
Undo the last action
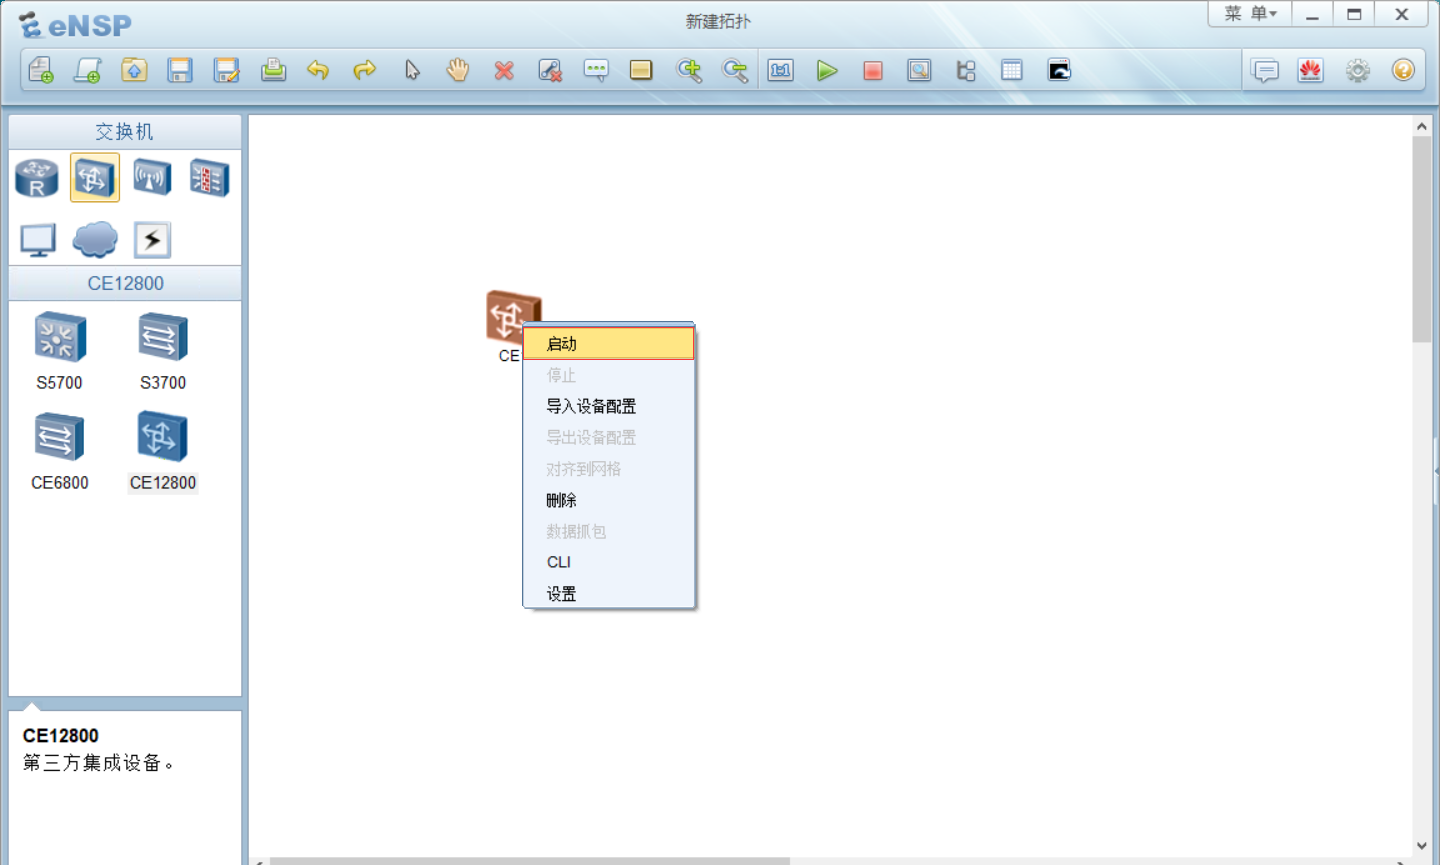pyautogui.click(x=318, y=70)
